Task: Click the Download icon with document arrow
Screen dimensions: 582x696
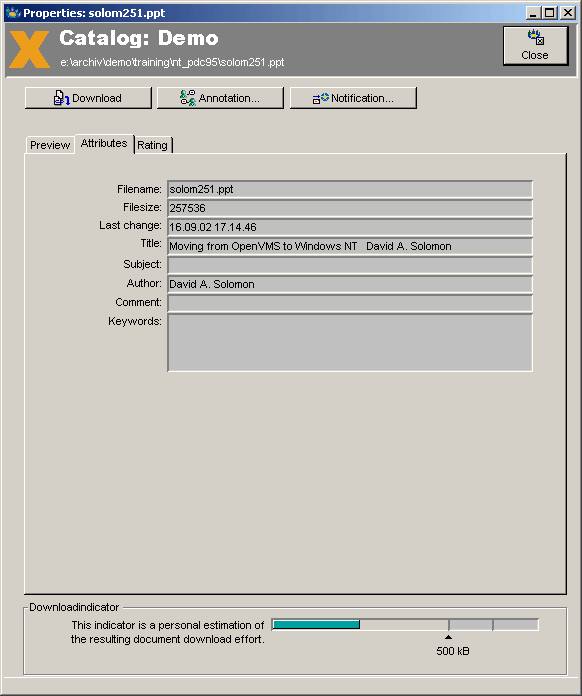Action: (61, 98)
